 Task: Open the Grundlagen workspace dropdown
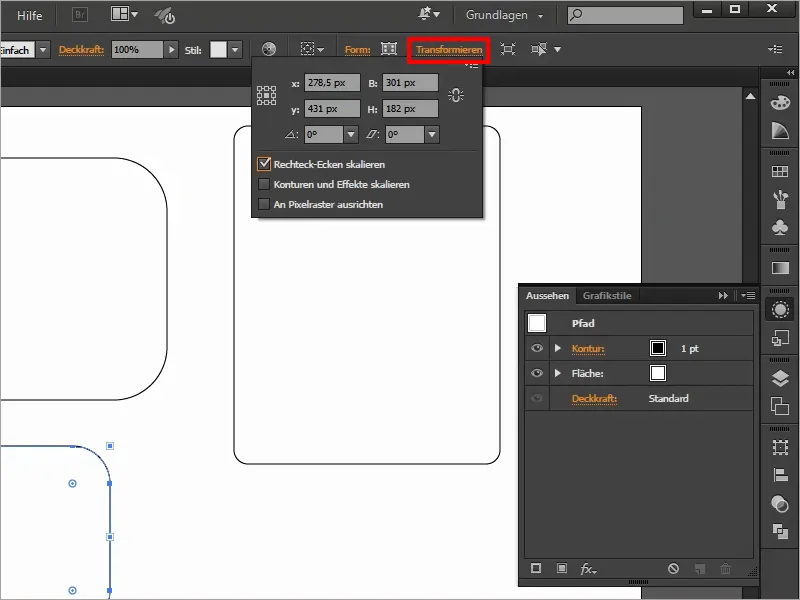point(503,15)
